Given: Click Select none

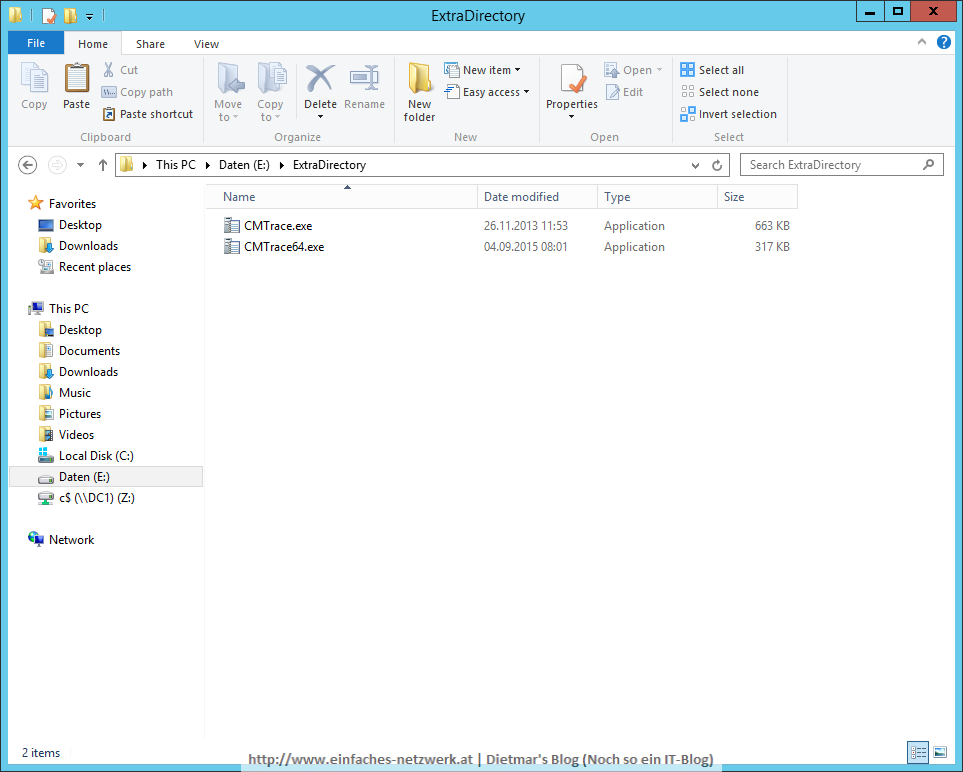Looking at the screenshot, I should (x=720, y=92).
